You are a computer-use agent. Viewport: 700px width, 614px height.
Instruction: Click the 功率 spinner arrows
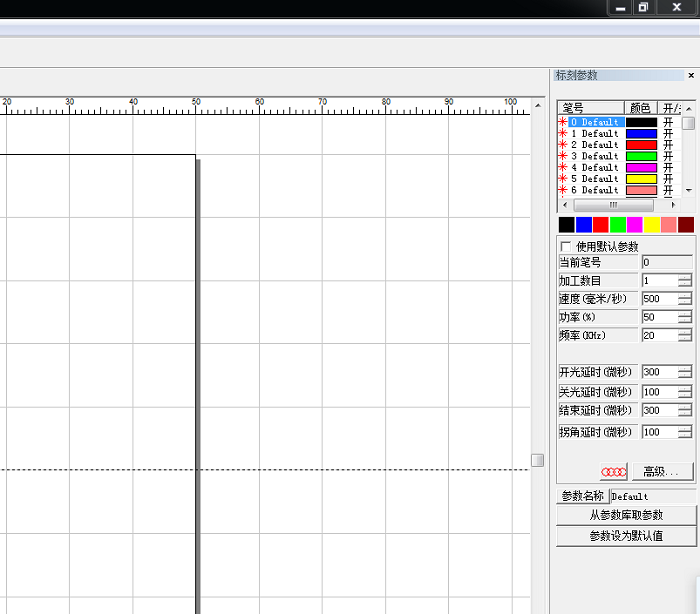point(684,317)
